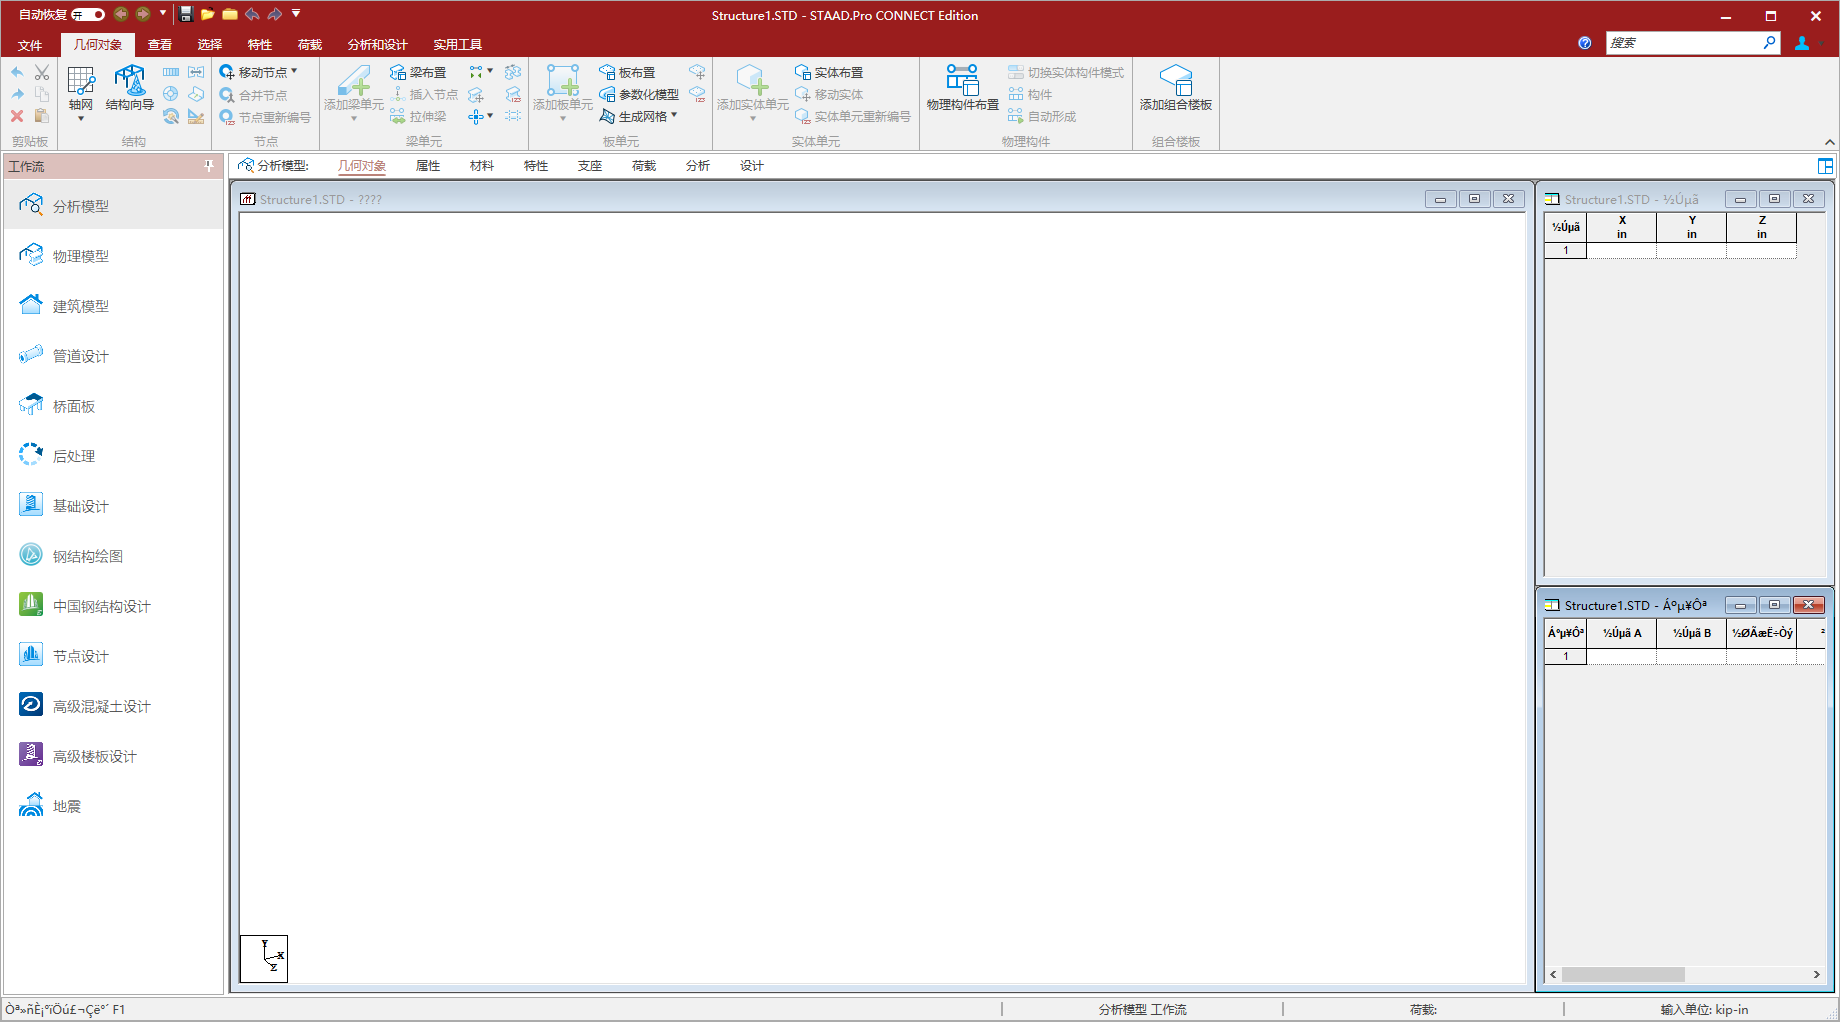
Task: Expand the 轴网 dropdown arrow
Action: click(x=81, y=119)
